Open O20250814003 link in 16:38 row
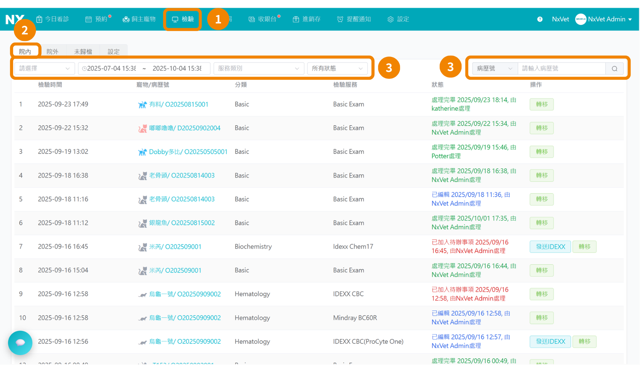Screen dimensions: 640x365 (x=182, y=176)
